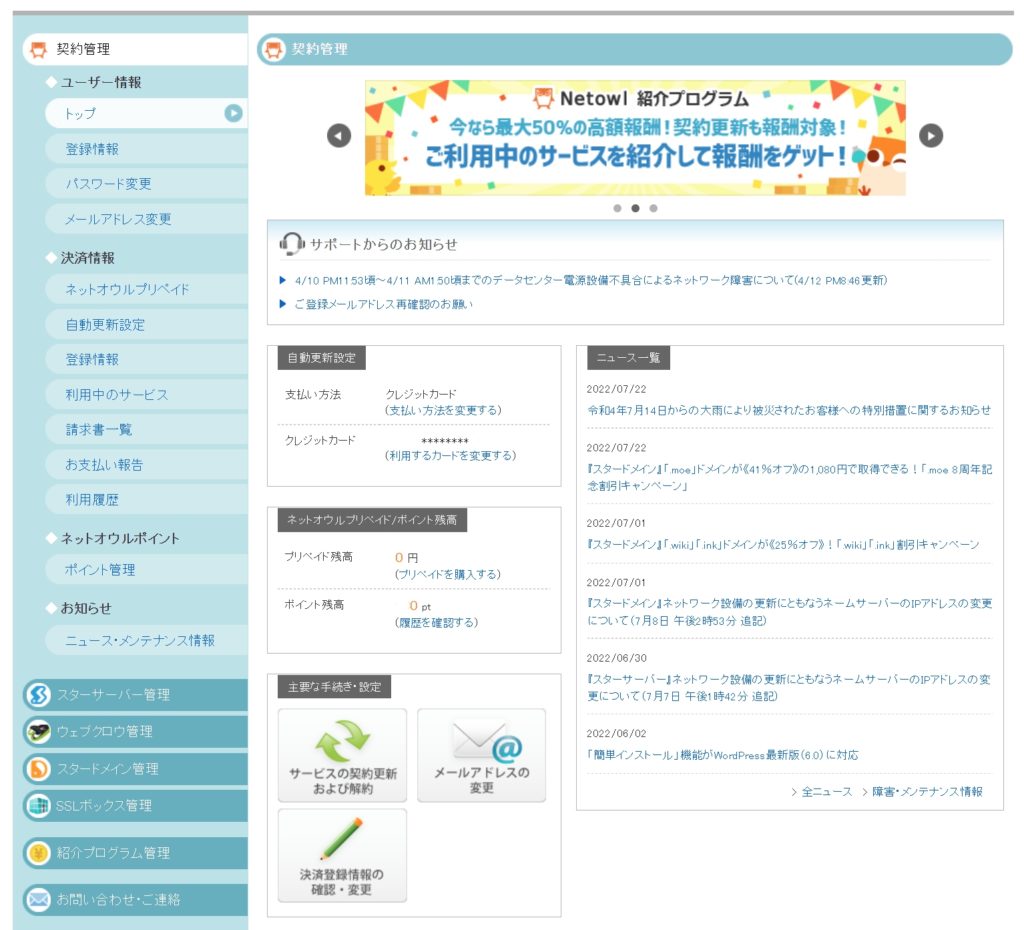Screen dimensions: 1024x930
Task: Click the Star Domain management icon
Action: click(38, 768)
